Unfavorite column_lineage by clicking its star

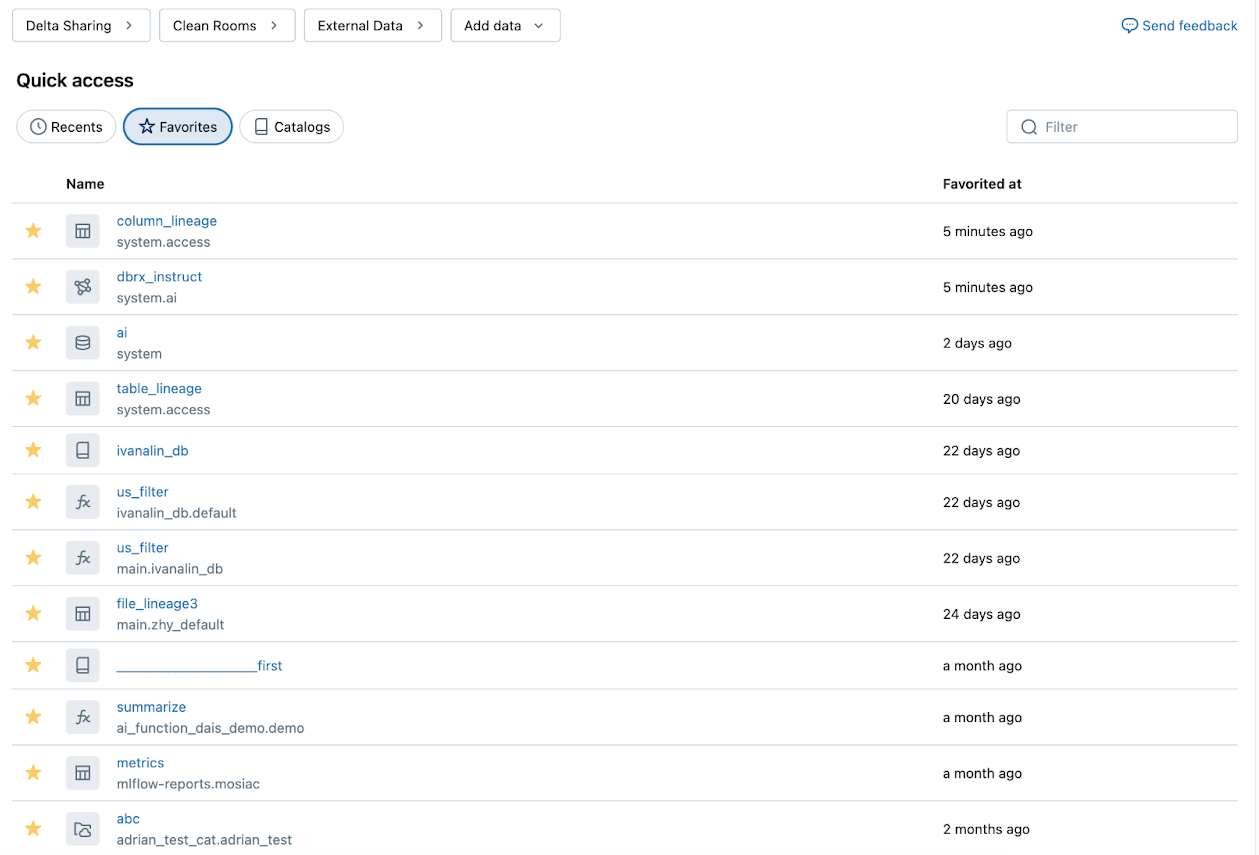[33, 231]
